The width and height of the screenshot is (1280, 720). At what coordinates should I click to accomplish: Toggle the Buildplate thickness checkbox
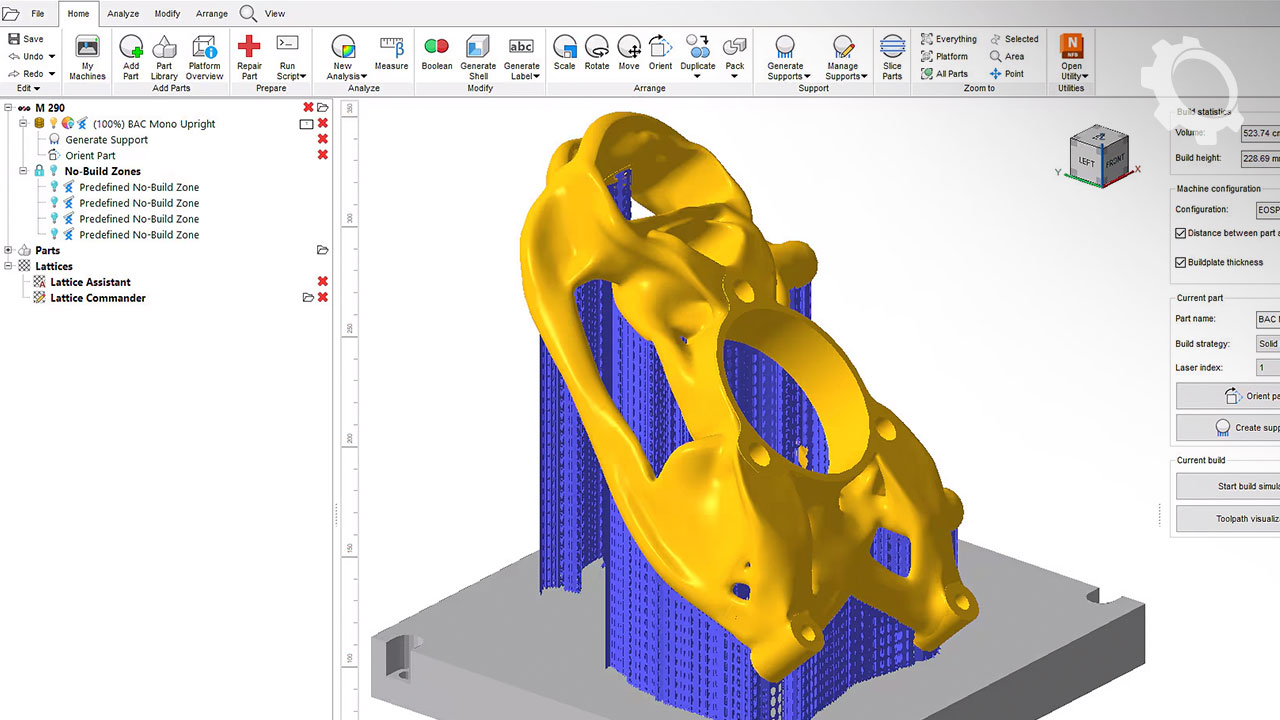[x=1181, y=262]
